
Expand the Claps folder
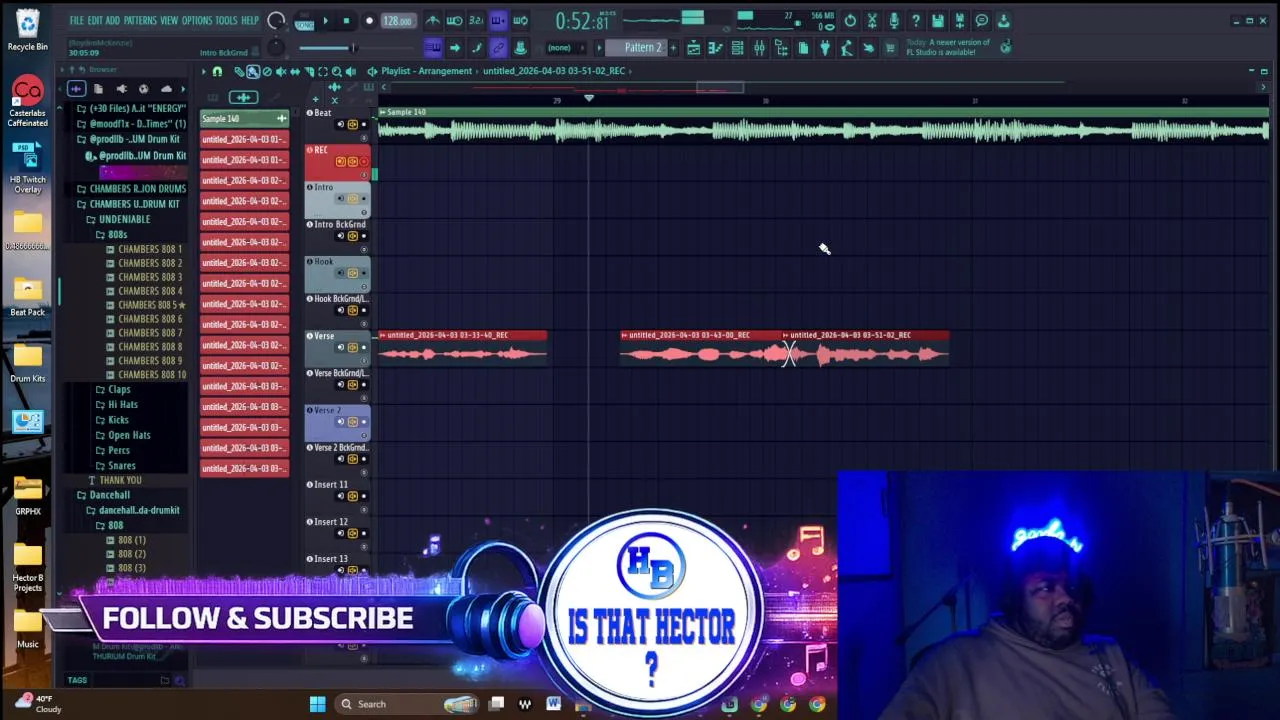click(113, 389)
